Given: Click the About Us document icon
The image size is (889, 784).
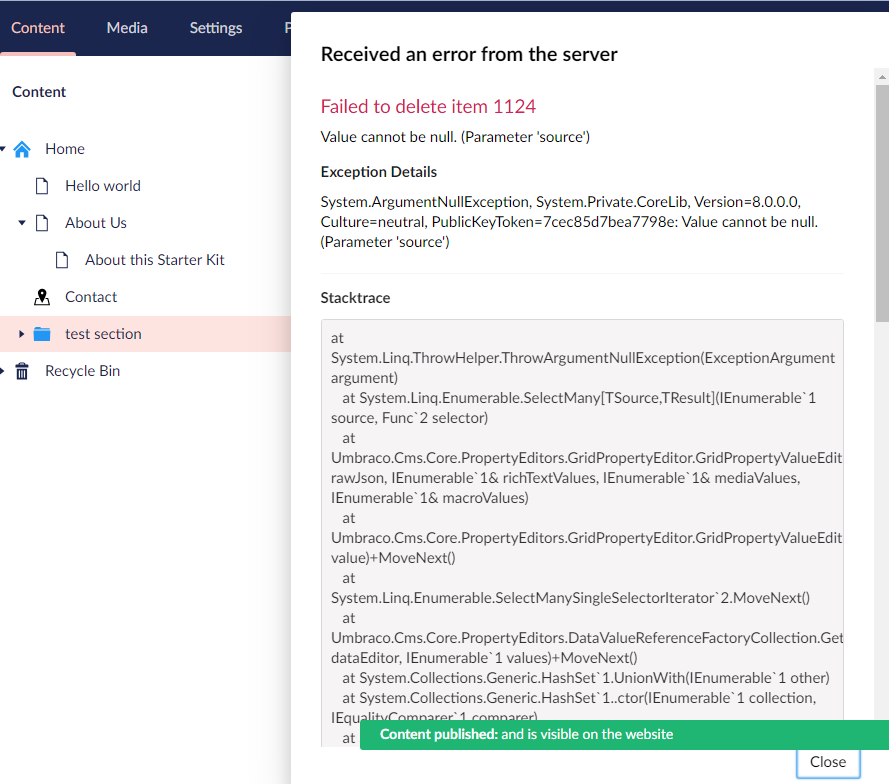Looking at the screenshot, I should pyautogui.click(x=42, y=223).
